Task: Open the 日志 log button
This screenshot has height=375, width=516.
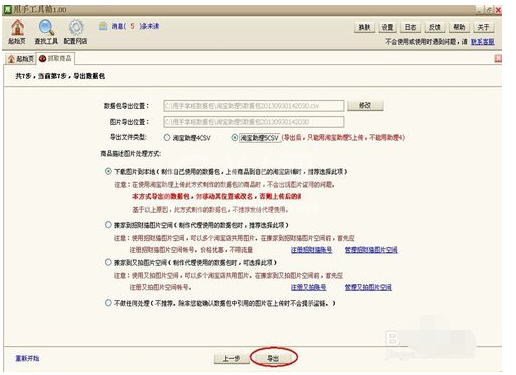Action: point(410,27)
